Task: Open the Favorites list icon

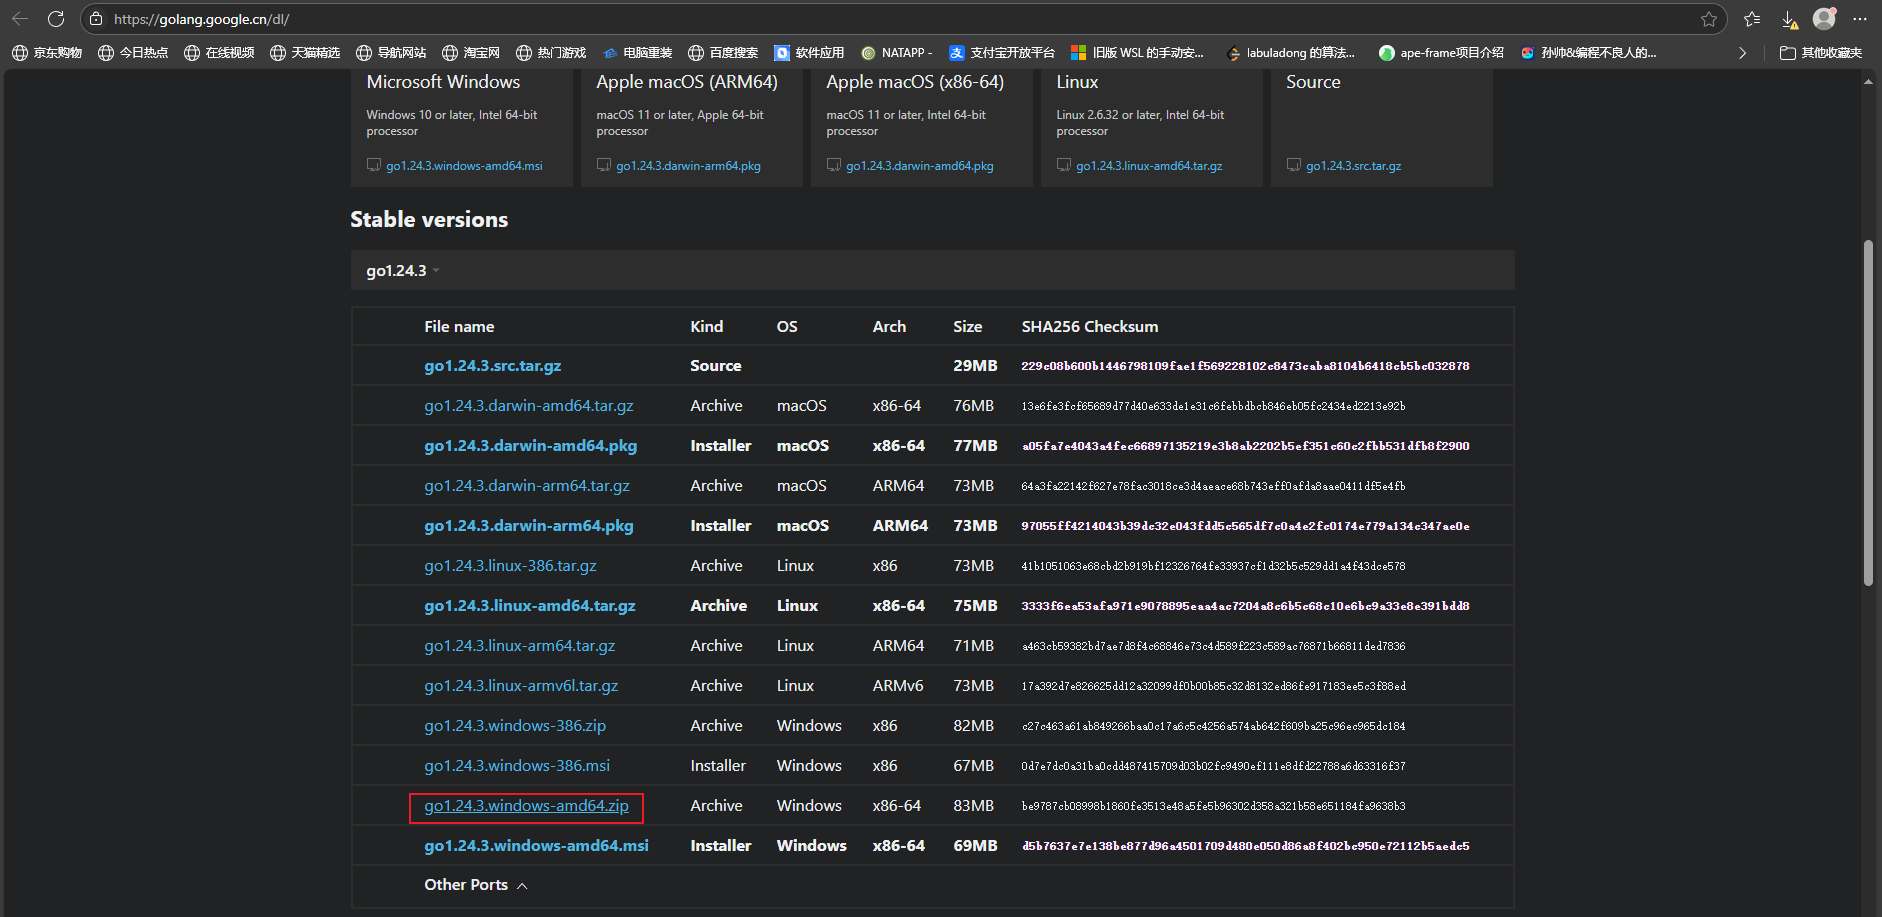Action: (x=1752, y=19)
